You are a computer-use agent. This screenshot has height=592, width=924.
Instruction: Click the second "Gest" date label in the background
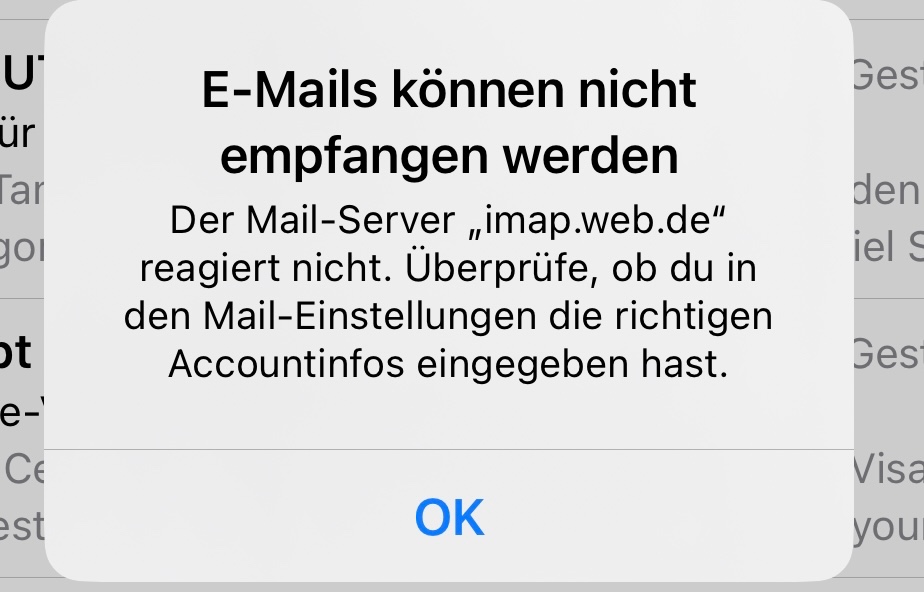[x=888, y=353]
